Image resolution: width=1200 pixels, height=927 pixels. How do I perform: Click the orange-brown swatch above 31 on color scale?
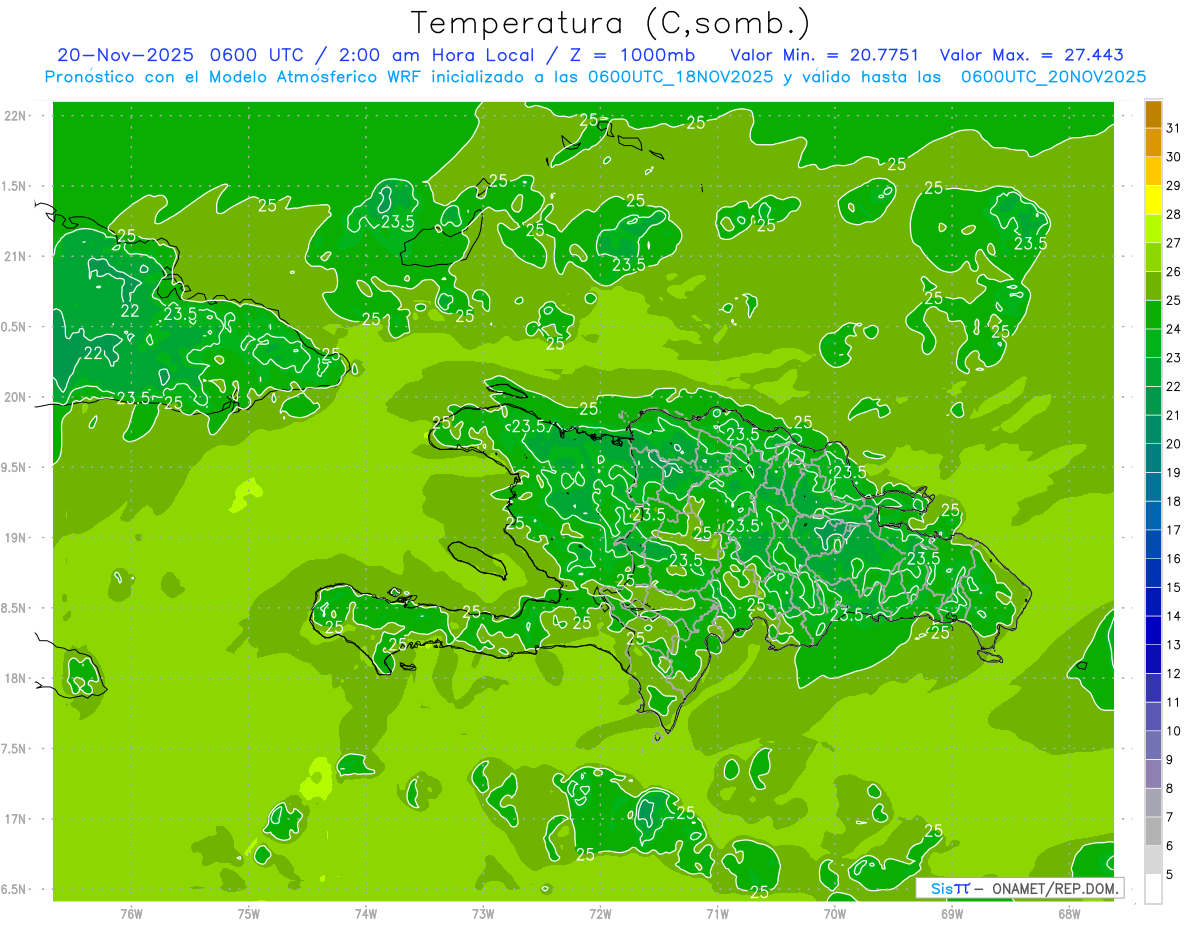pyautogui.click(x=1153, y=114)
